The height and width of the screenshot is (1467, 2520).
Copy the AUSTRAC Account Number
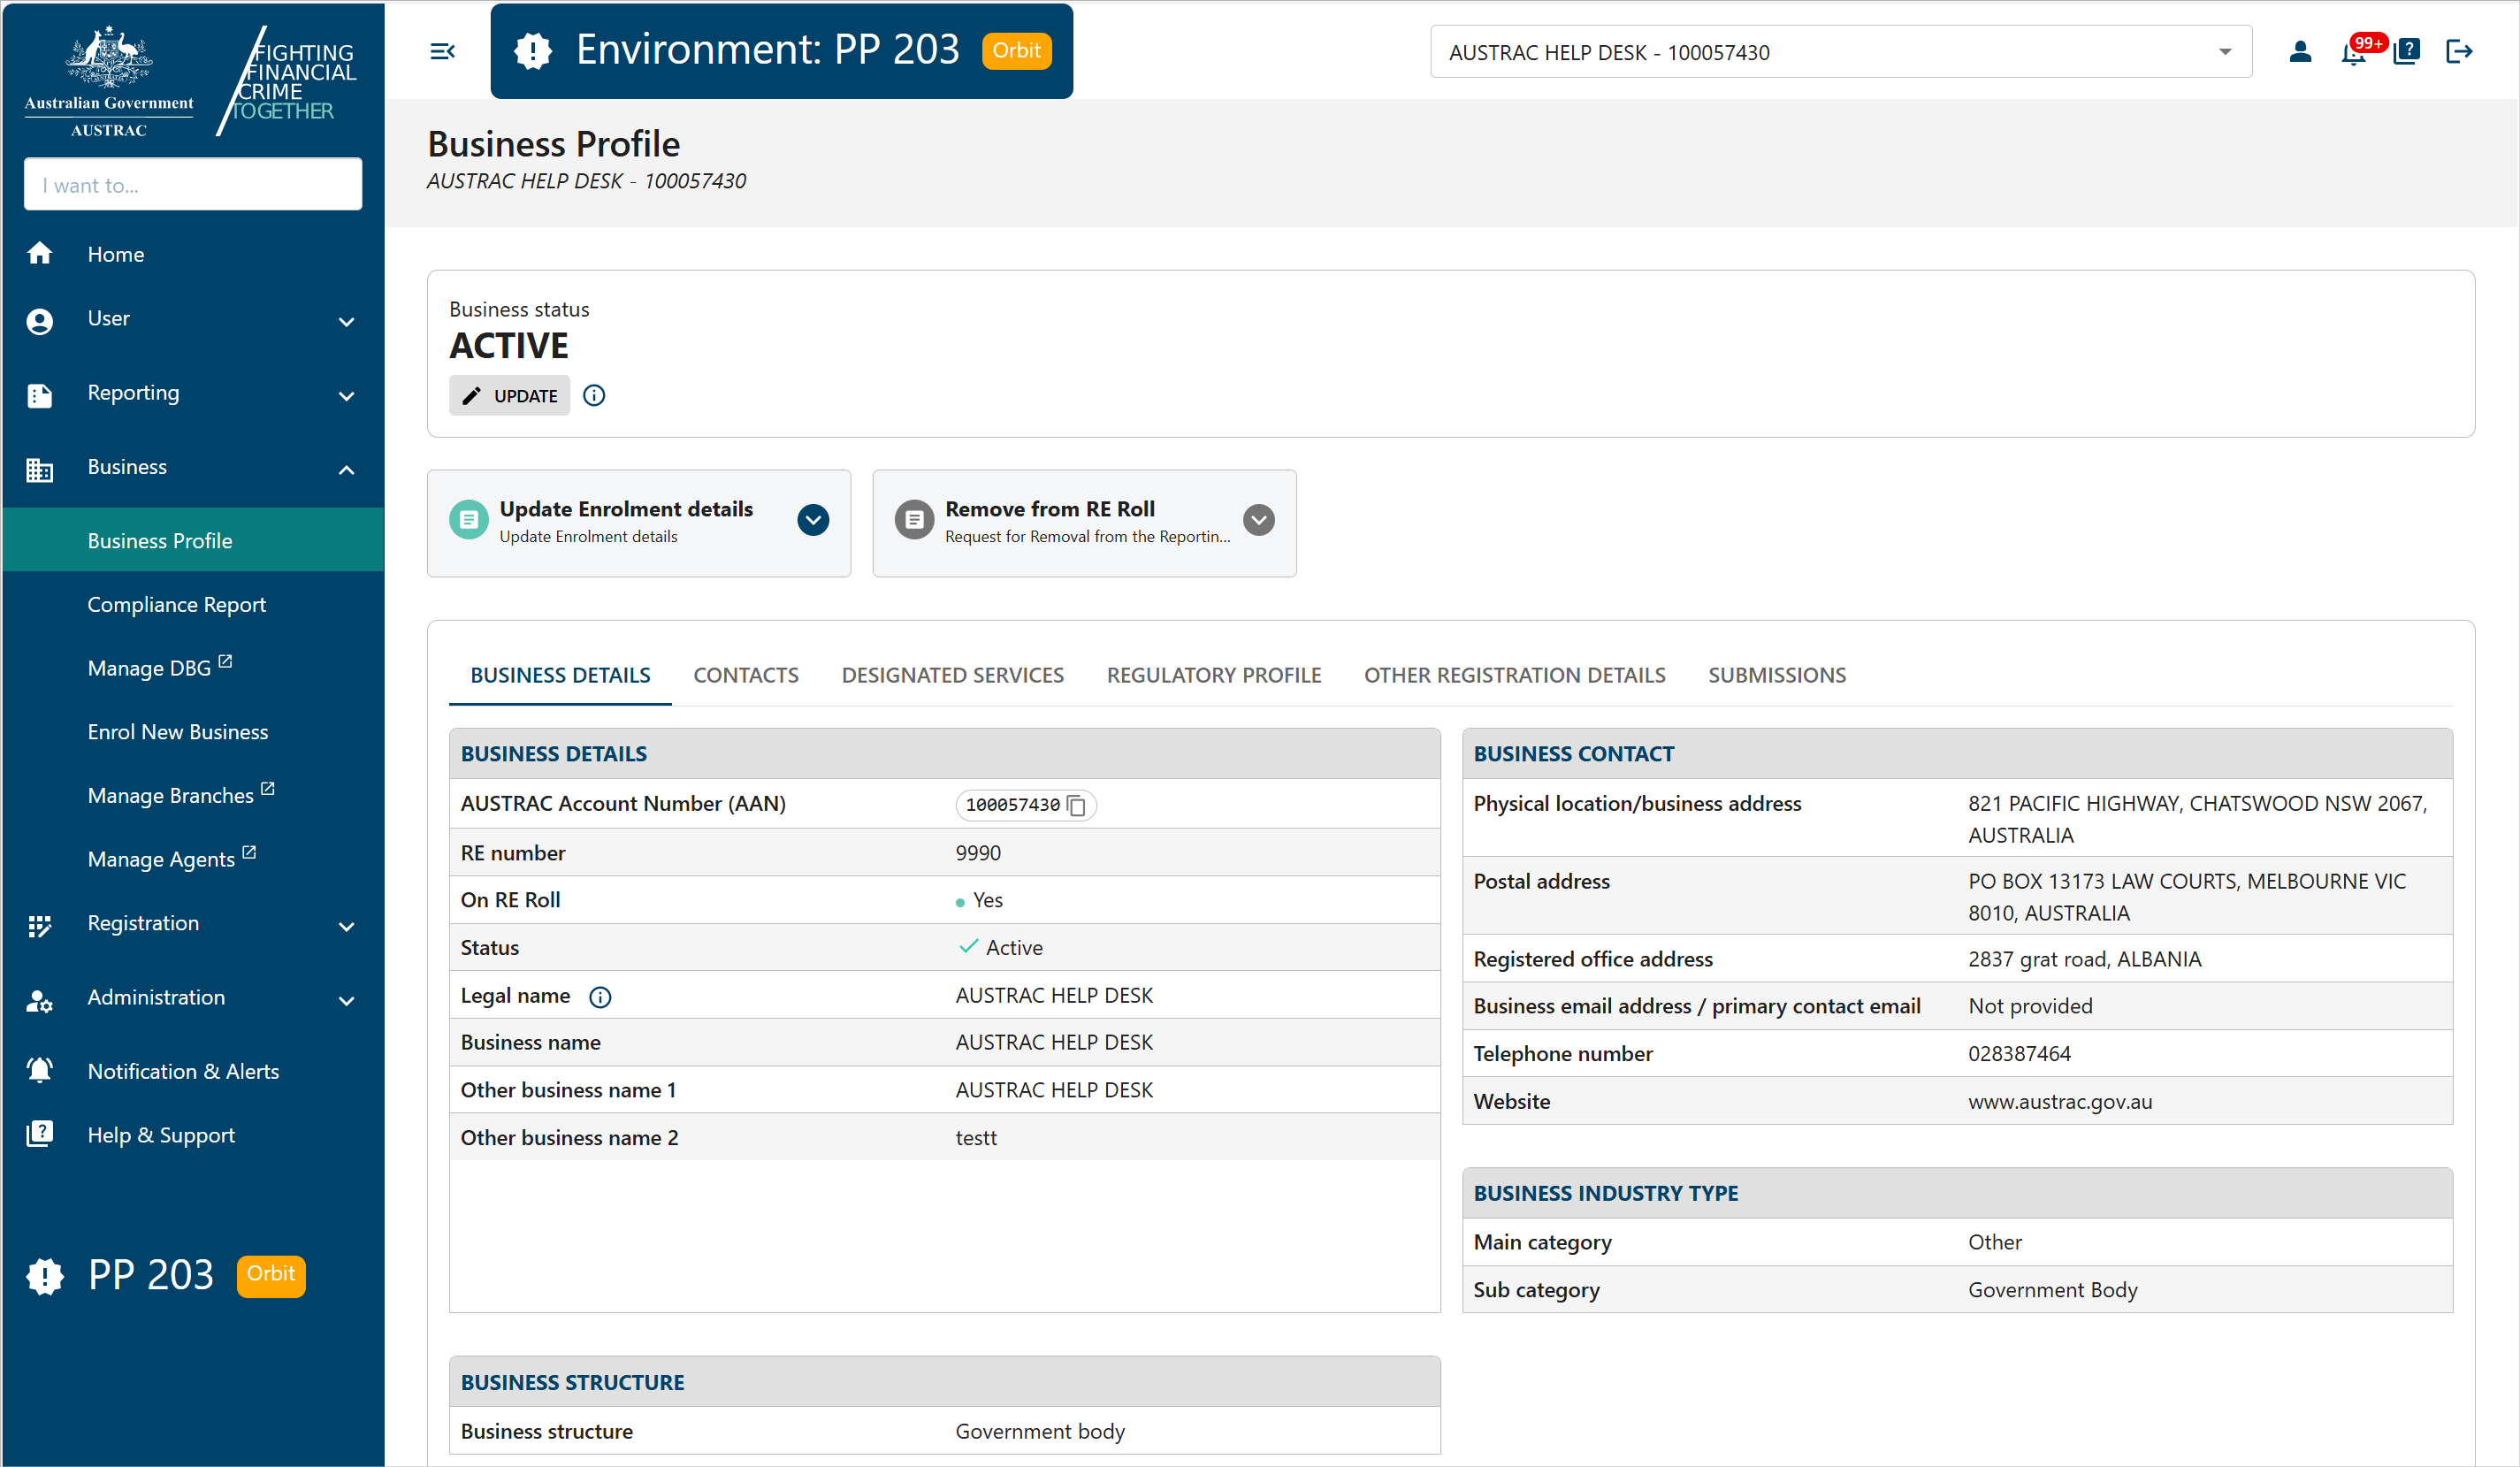pyautogui.click(x=1077, y=805)
